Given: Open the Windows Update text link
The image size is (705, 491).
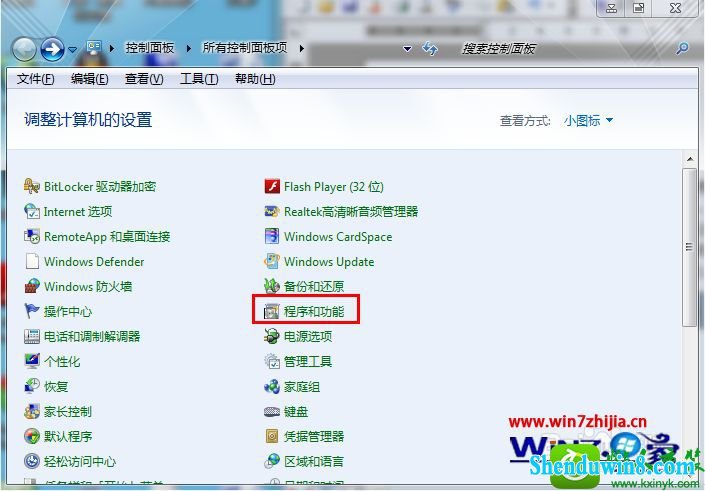Looking at the screenshot, I should pos(329,262).
